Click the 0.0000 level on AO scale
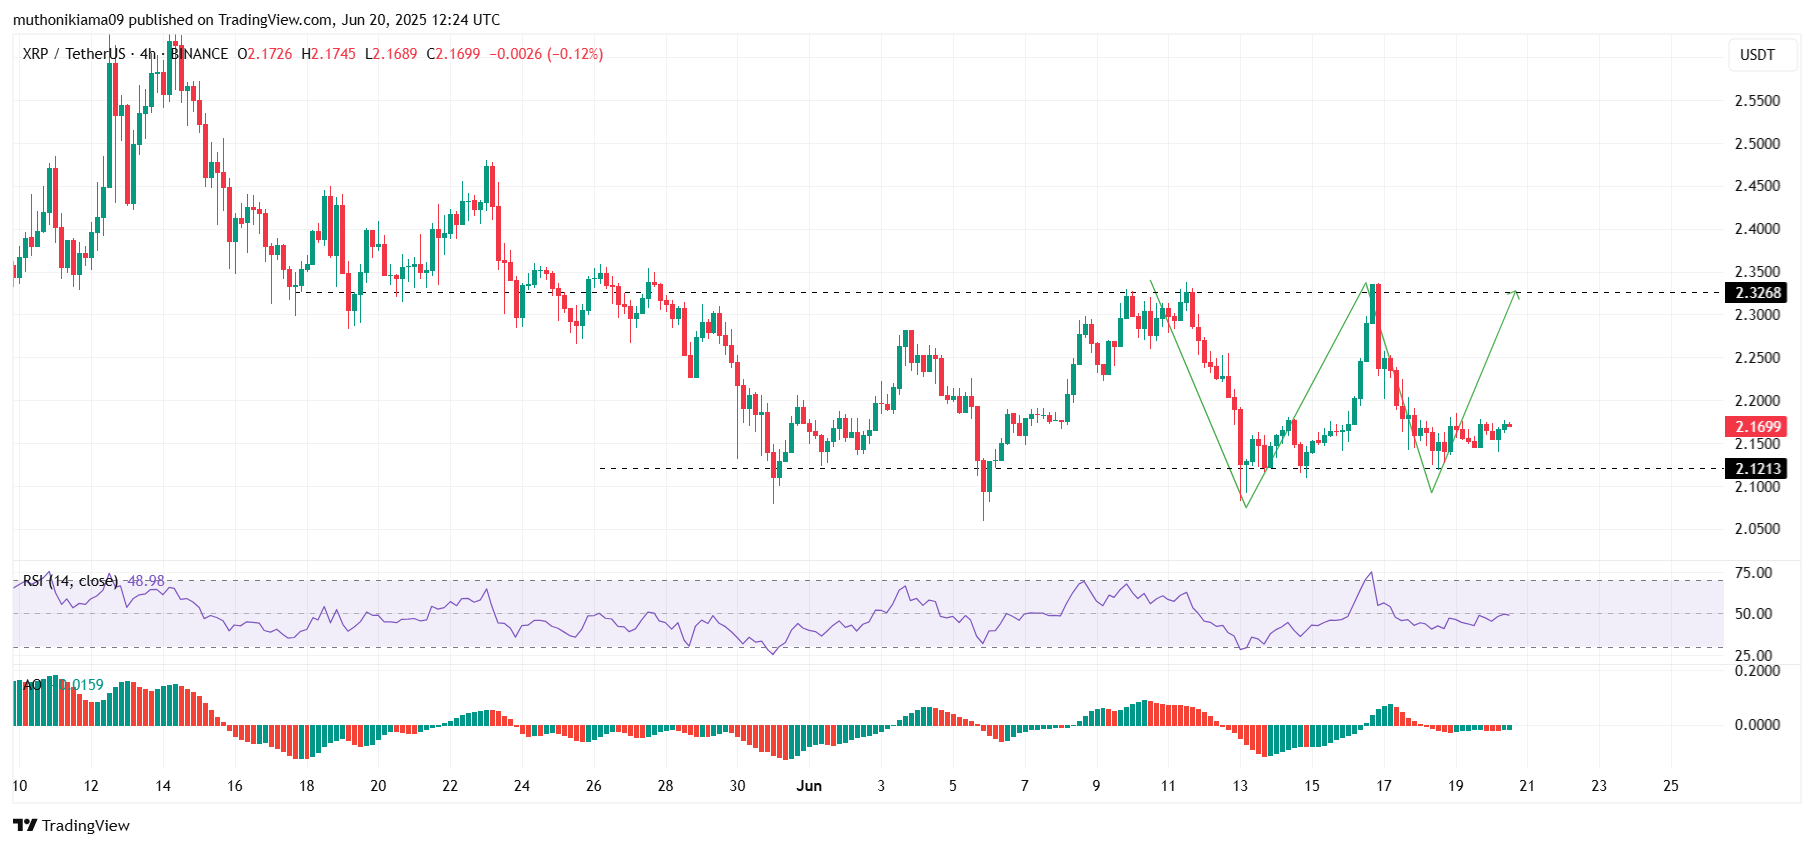1814x847 pixels. point(1757,725)
